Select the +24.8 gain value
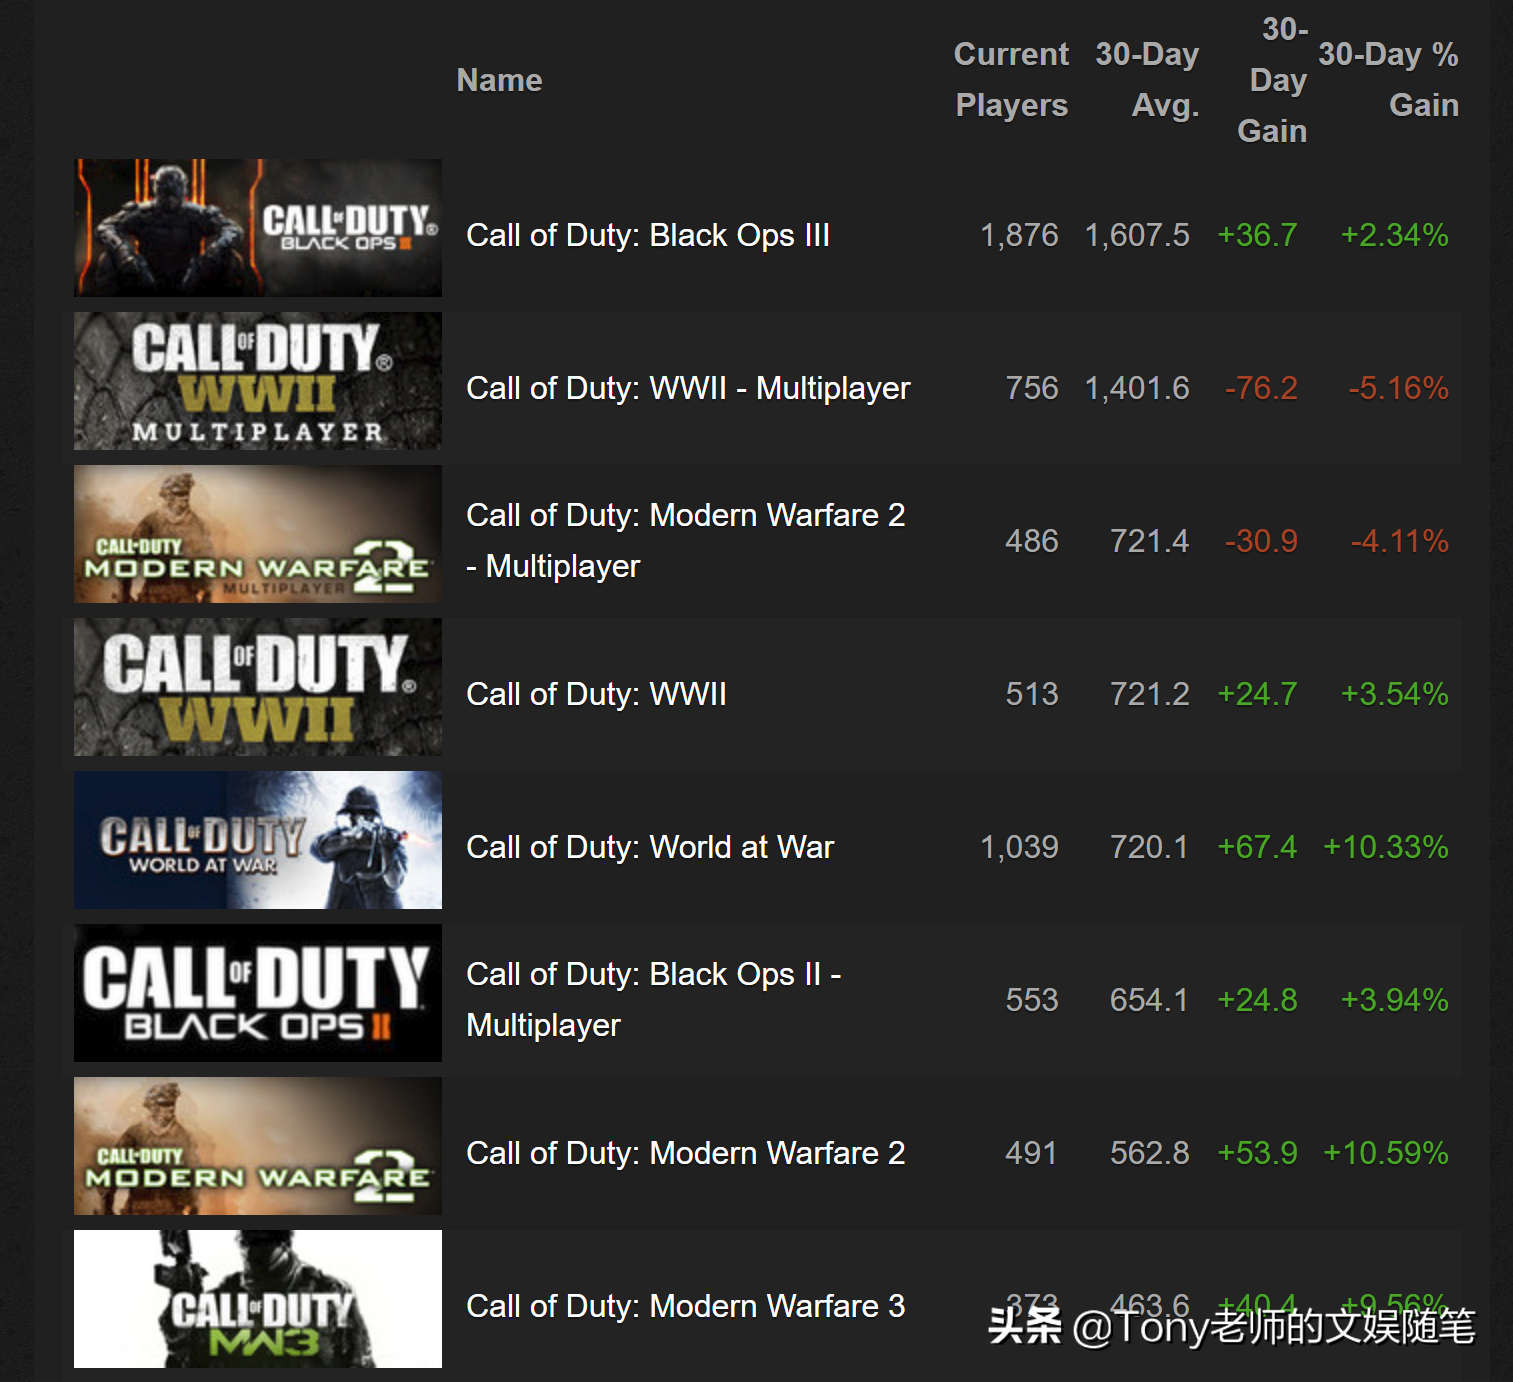This screenshot has height=1382, width=1513. click(x=1257, y=1000)
